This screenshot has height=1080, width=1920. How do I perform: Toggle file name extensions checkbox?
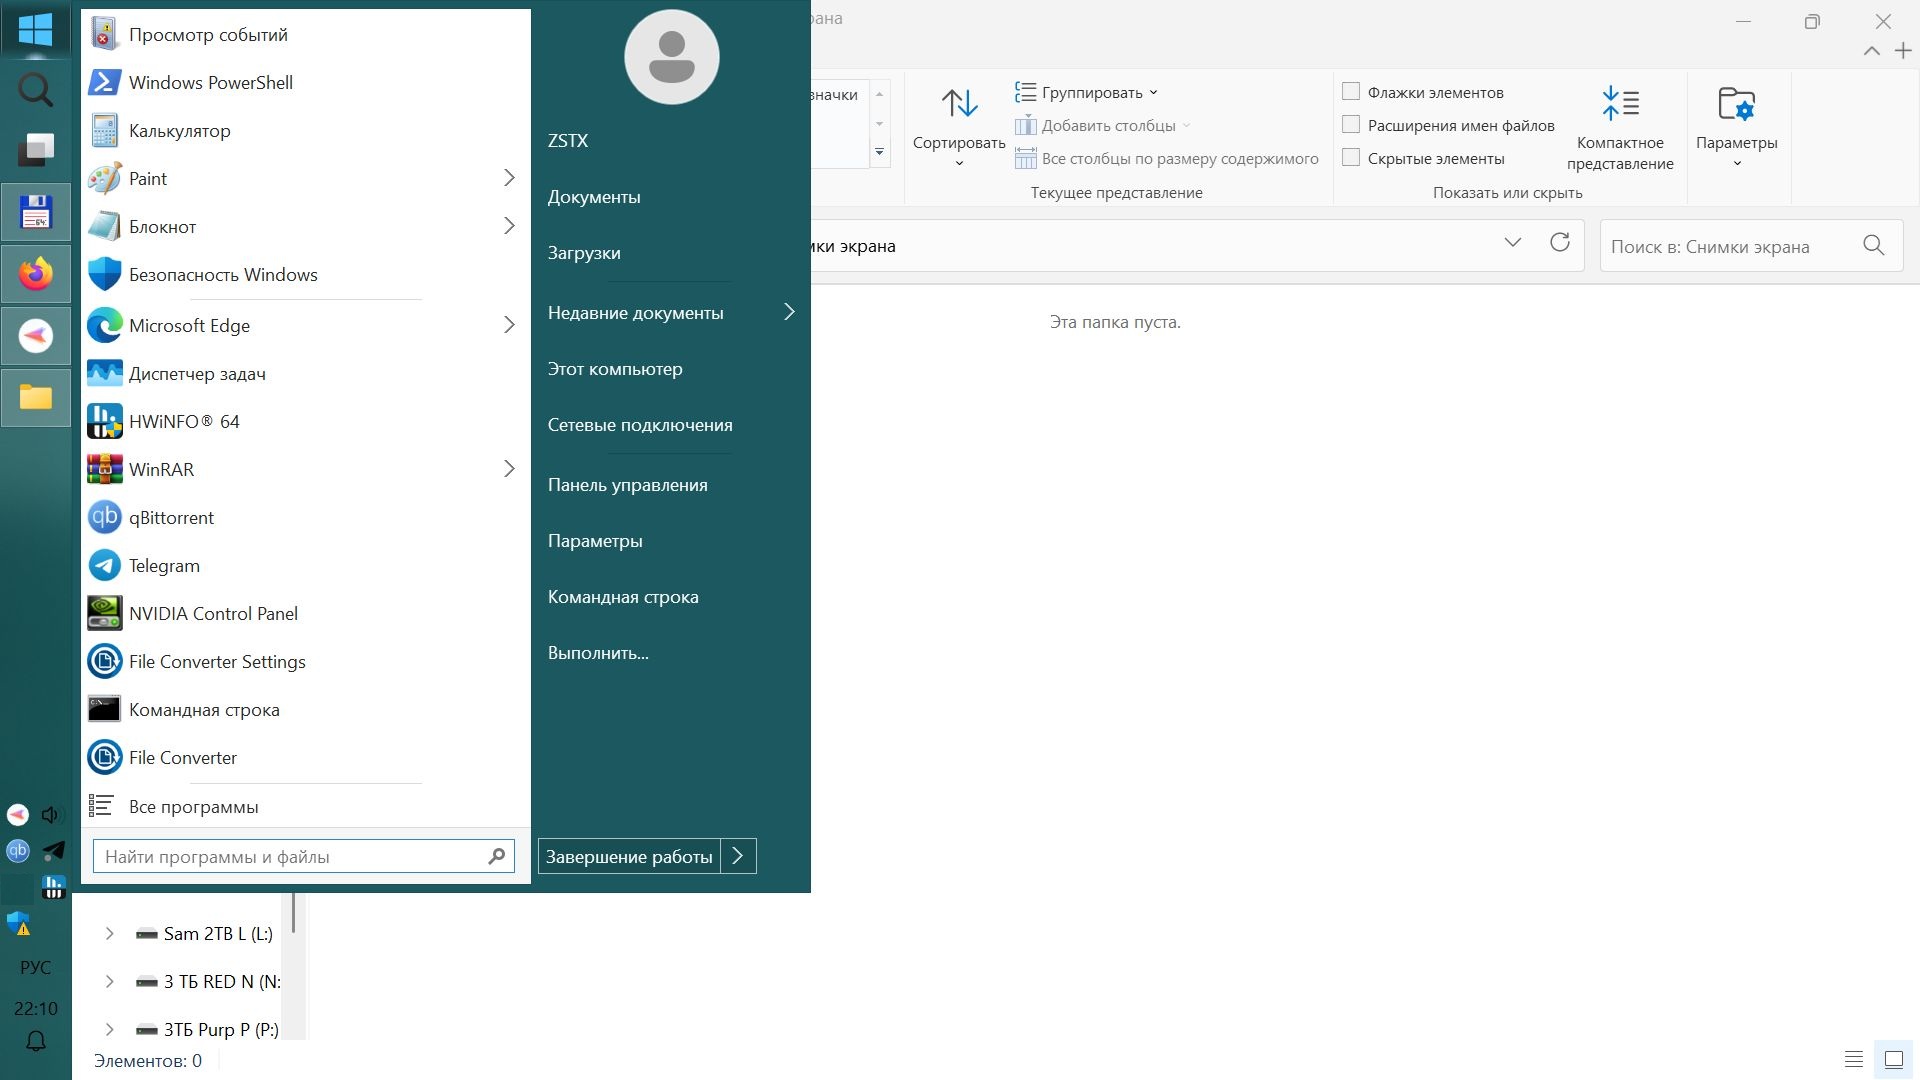tap(1351, 125)
